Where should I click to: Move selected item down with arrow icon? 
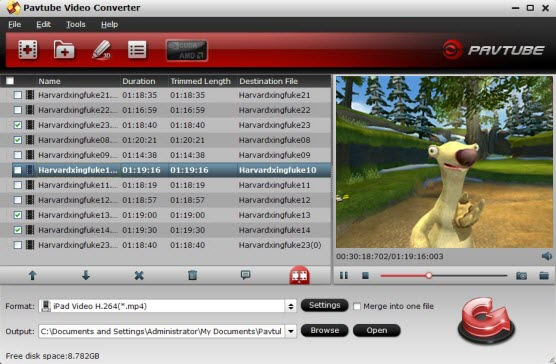click(x=86, y=275)
